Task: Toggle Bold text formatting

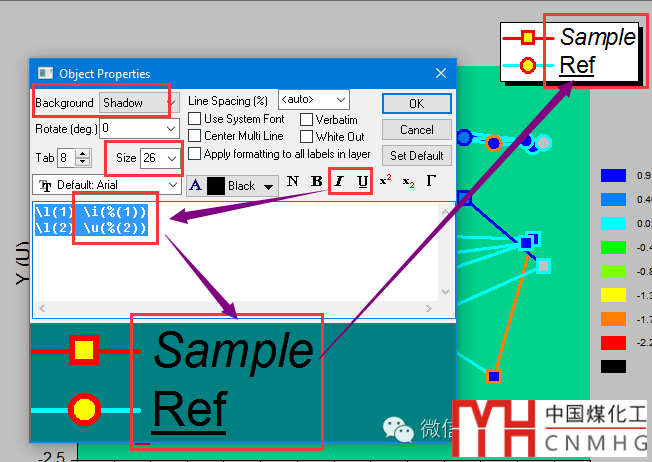Action: [x=317, y=182]
